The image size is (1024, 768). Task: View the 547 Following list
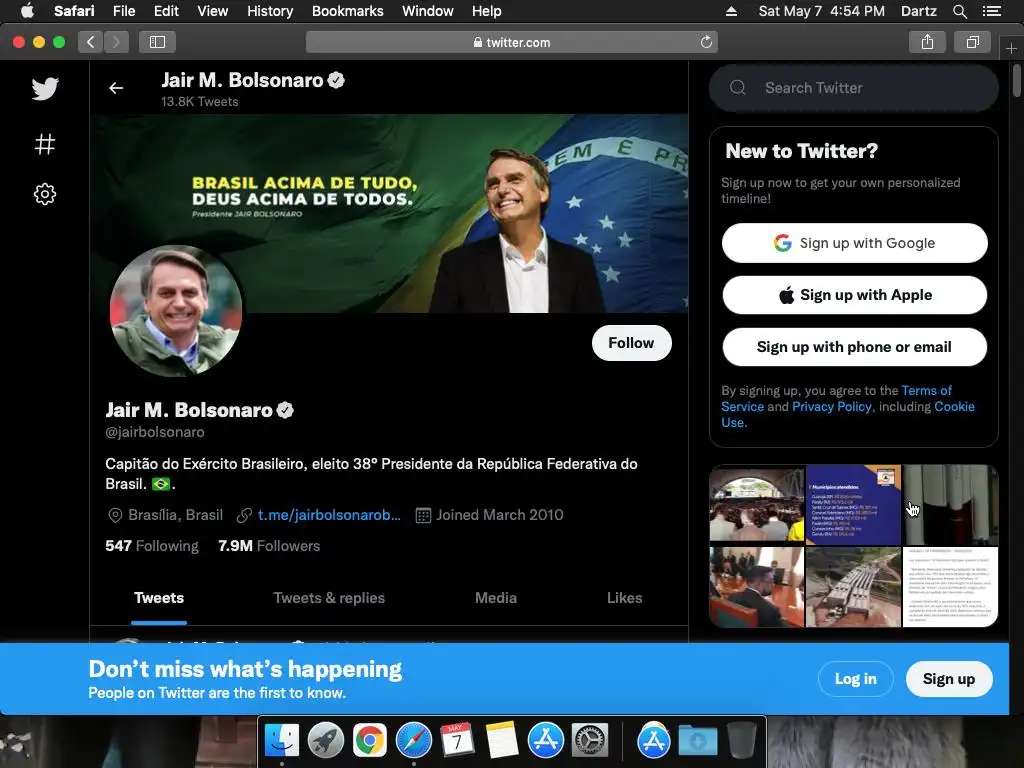152,546
